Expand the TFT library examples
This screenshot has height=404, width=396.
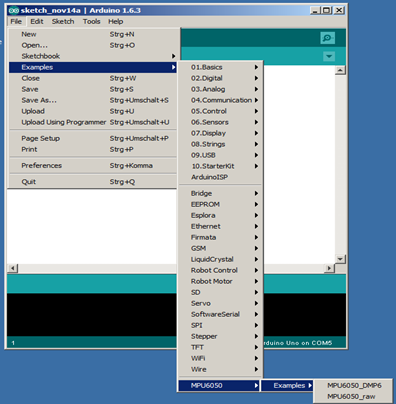tap(220, 347)
